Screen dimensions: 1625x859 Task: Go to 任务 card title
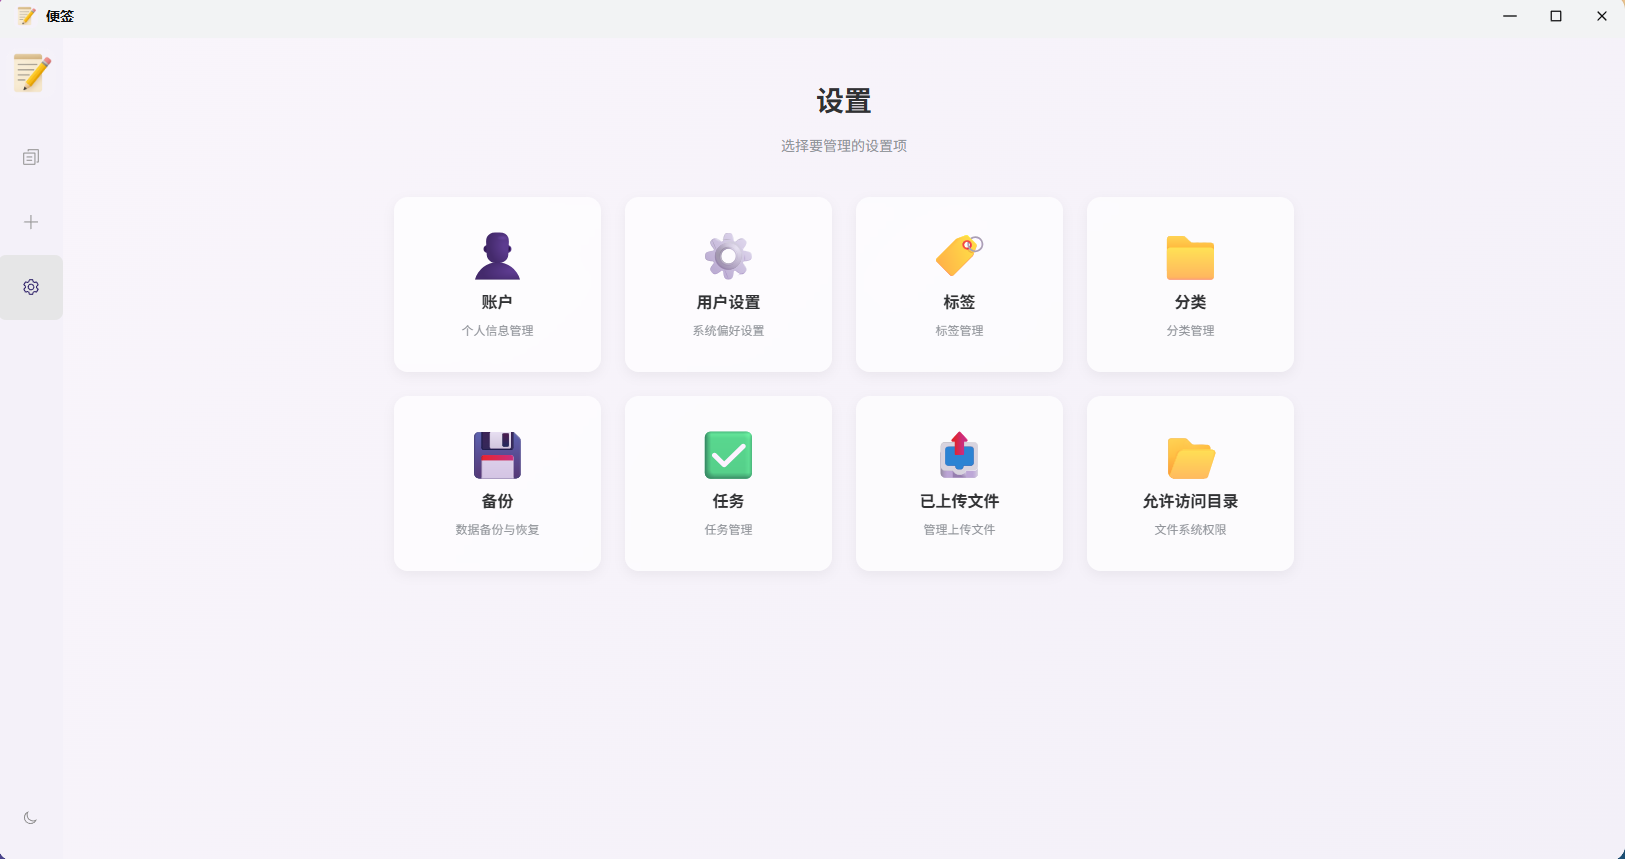728,501
